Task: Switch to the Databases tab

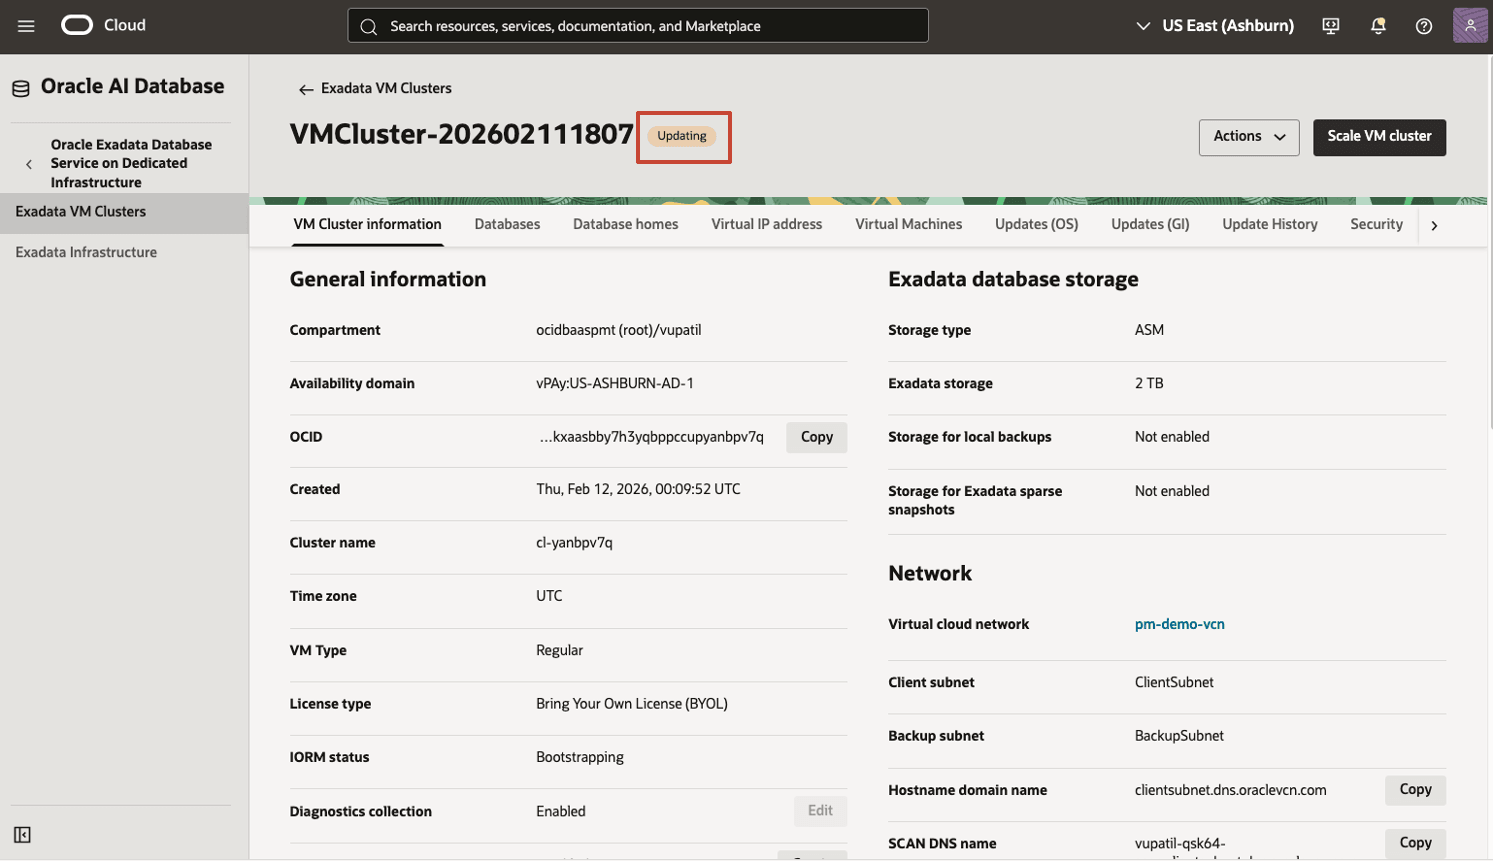Action: pos(507,224)
